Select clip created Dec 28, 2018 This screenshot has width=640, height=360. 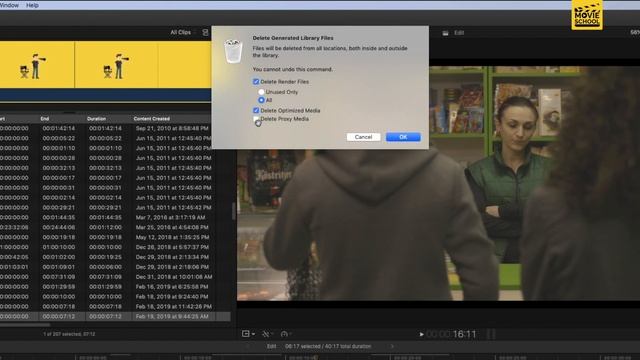pyautogui.click(x=115, y=247)
